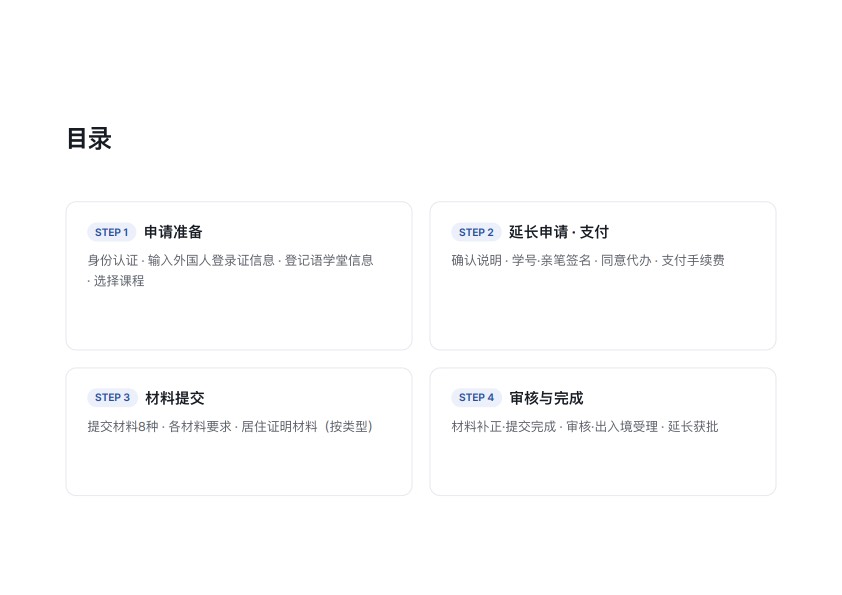Open the 延长申请·支付 card title
The height and width of the screenshot is (595, 842).
coord(558,232)
